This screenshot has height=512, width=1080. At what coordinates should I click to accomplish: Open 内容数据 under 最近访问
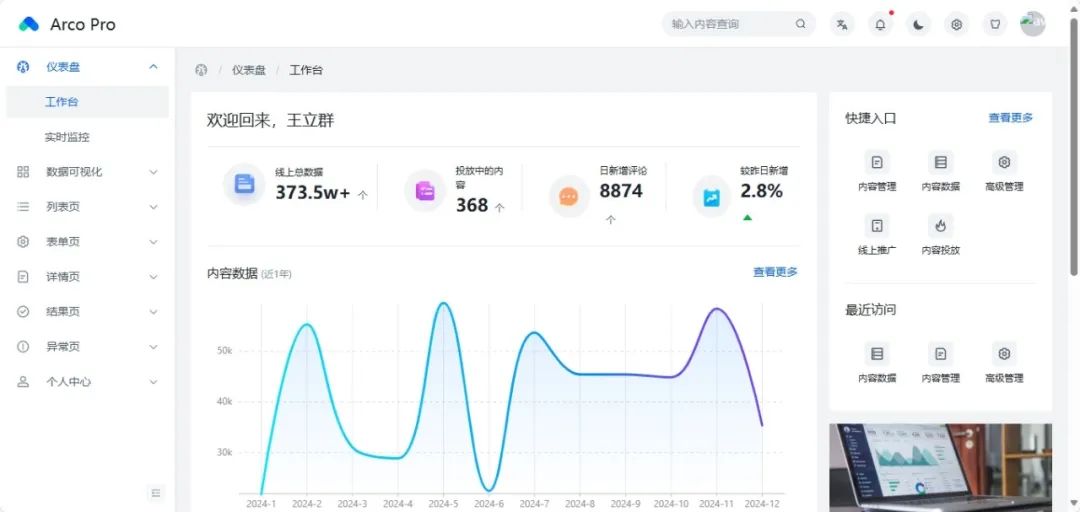point(877,363)
